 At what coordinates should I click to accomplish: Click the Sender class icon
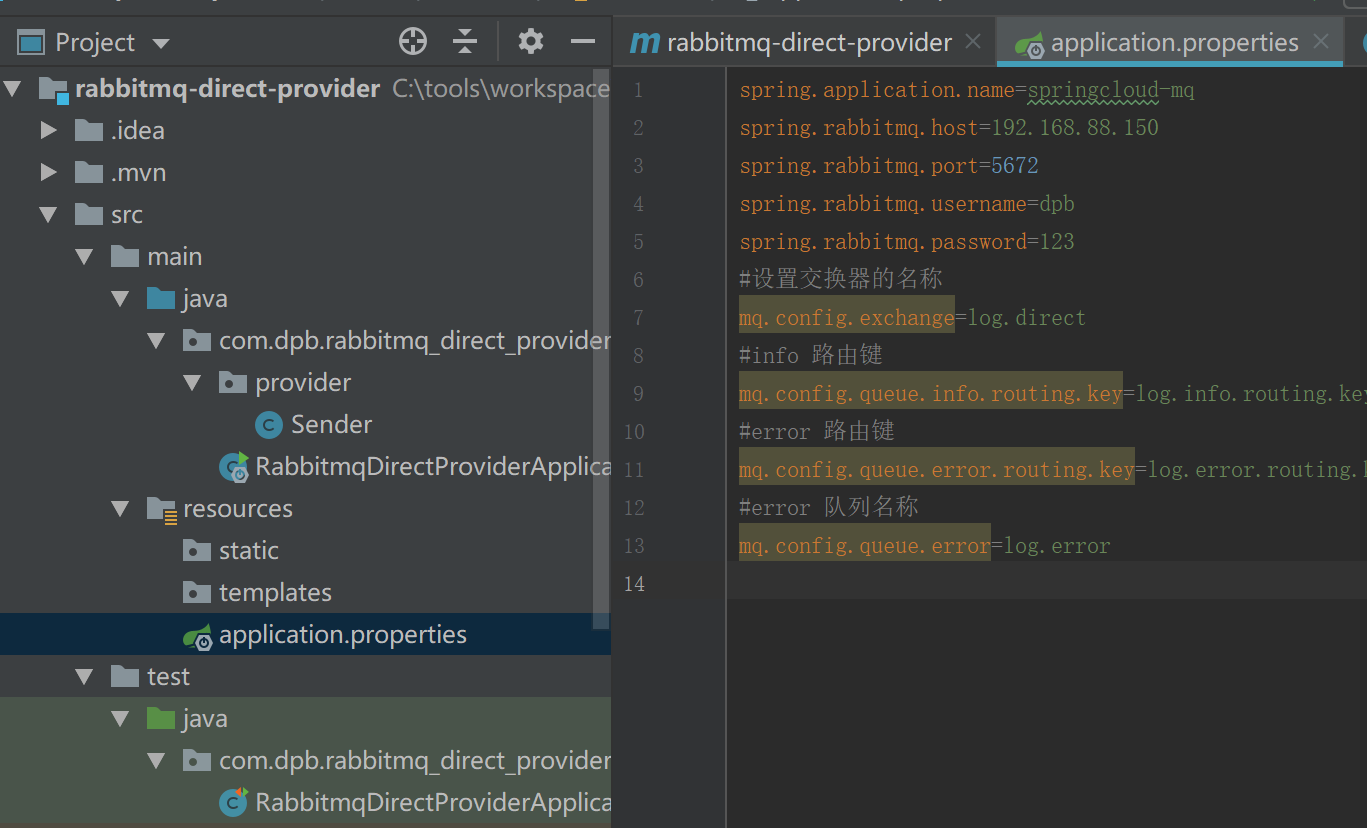(x=269, y=425)
